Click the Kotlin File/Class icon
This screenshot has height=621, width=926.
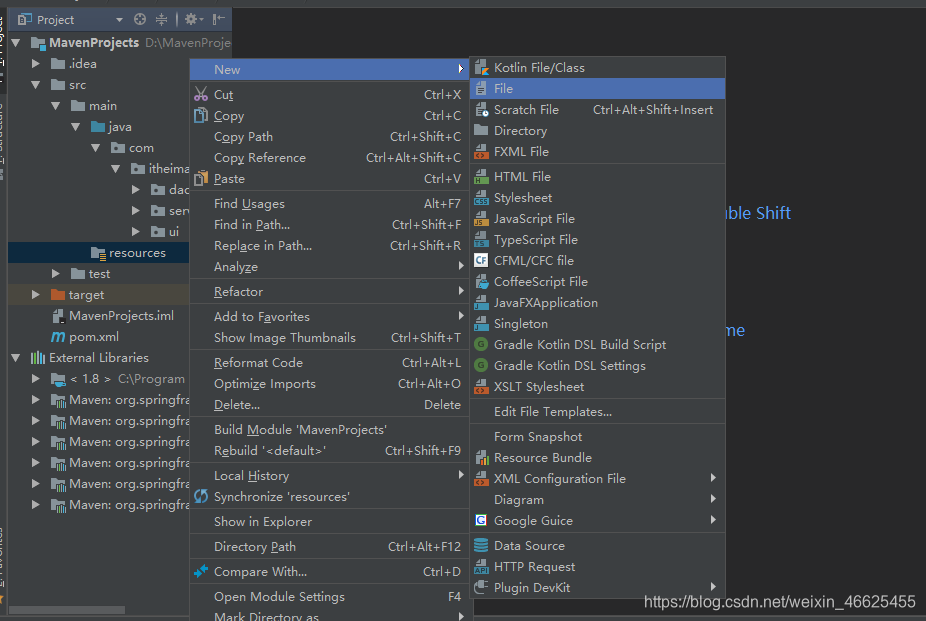coord(481,68)
